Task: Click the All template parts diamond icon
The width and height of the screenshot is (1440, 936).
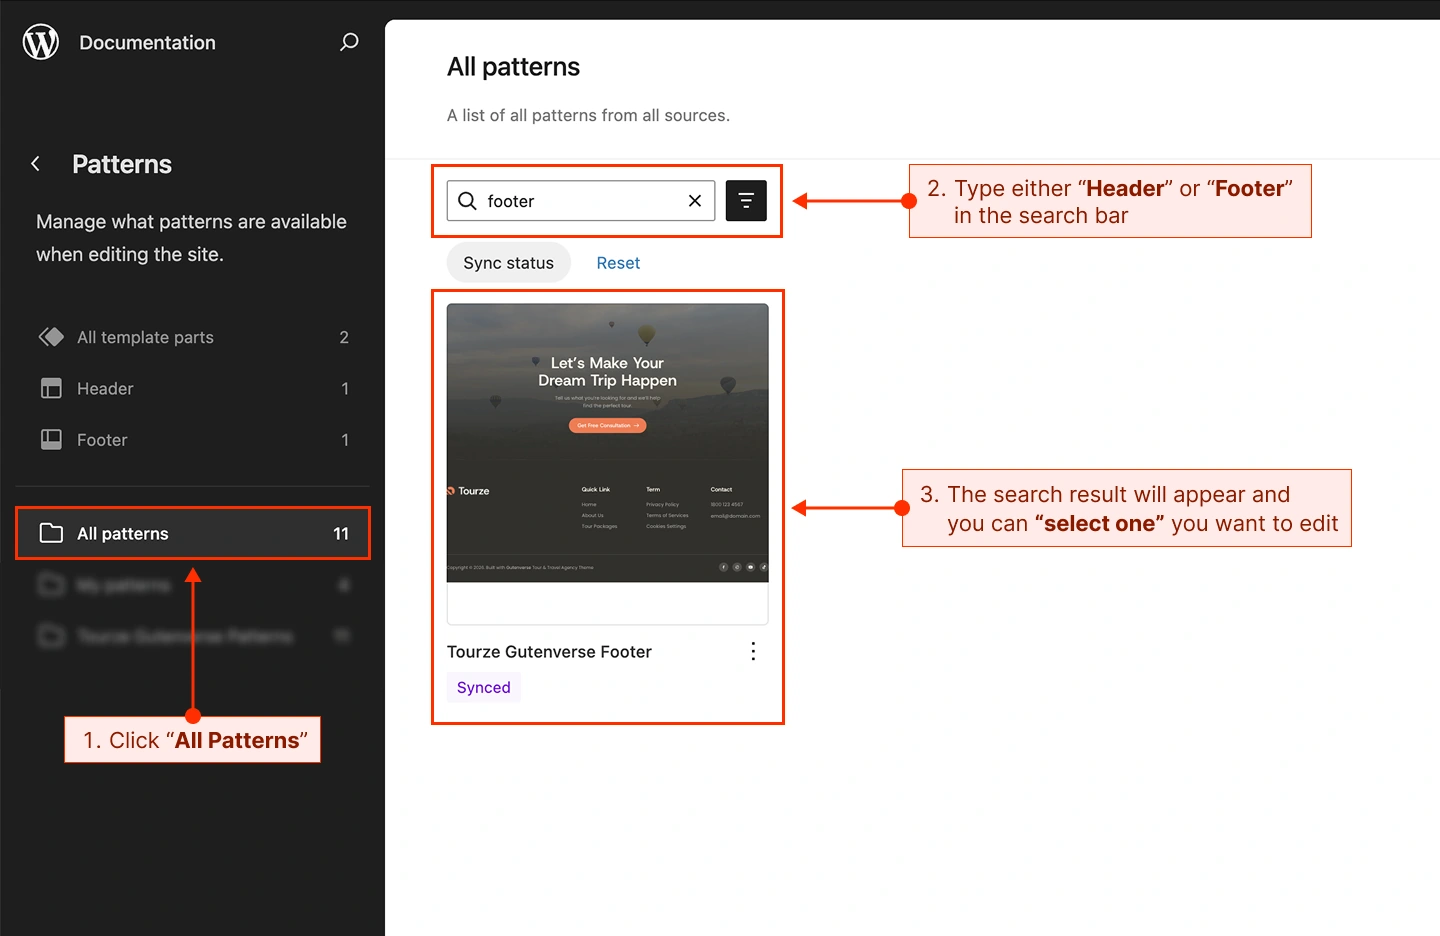Action: click(51, 337)
